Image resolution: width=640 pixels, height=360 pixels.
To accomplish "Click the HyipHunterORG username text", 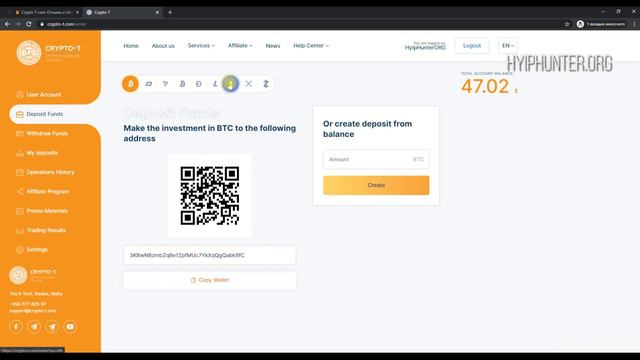I will tap(425, 48).
